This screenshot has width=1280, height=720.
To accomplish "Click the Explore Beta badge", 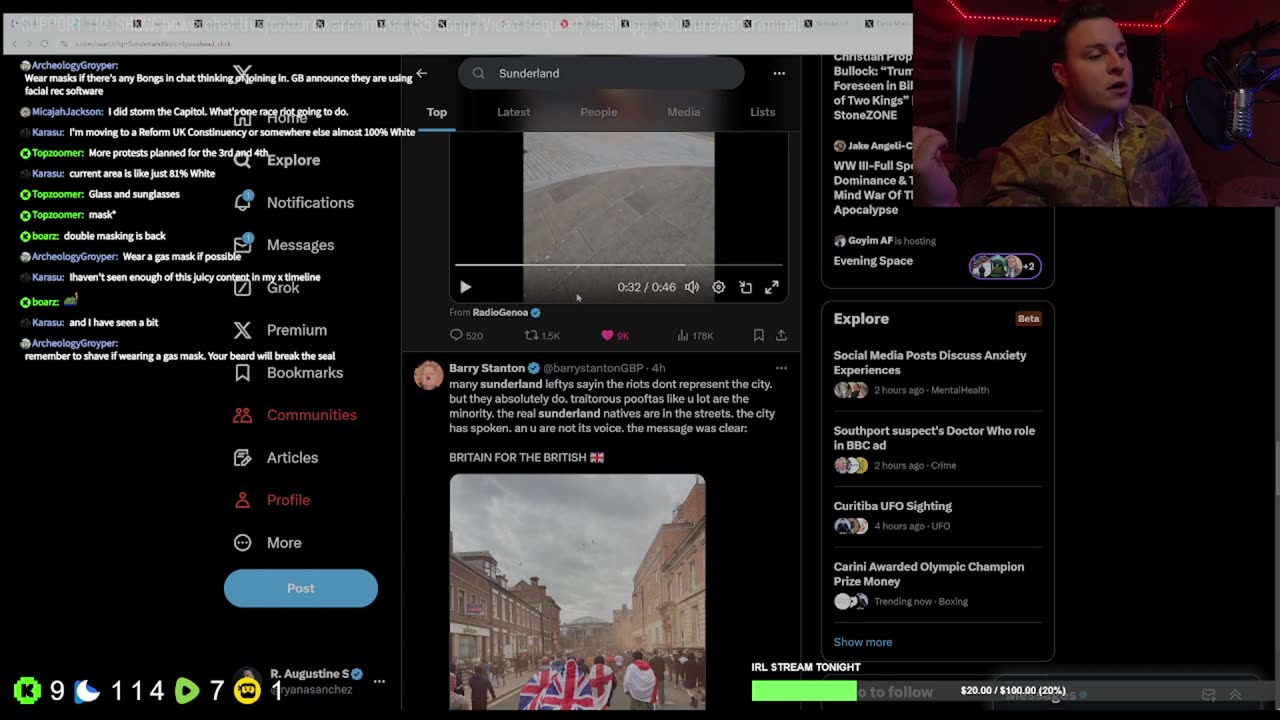I will (1028, 319).
